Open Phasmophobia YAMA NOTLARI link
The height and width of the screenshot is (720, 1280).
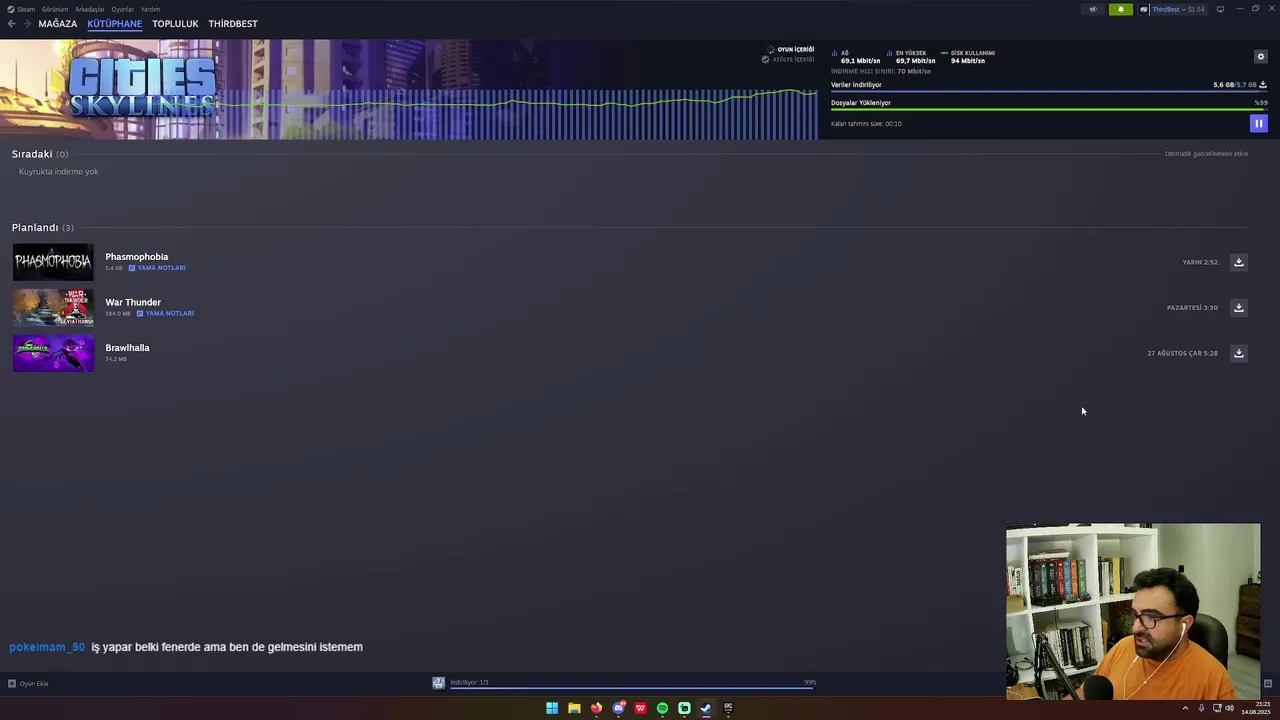[x=157, y=268]
